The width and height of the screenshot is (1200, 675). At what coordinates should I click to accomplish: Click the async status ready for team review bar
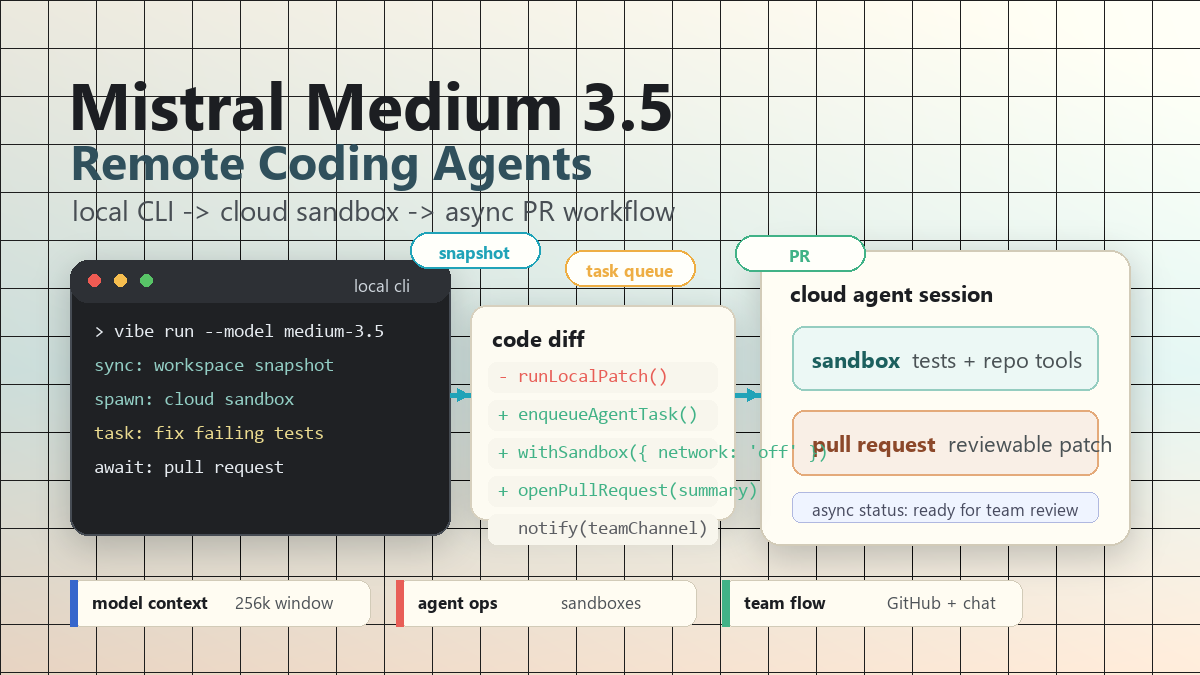[x=945, y=508]
